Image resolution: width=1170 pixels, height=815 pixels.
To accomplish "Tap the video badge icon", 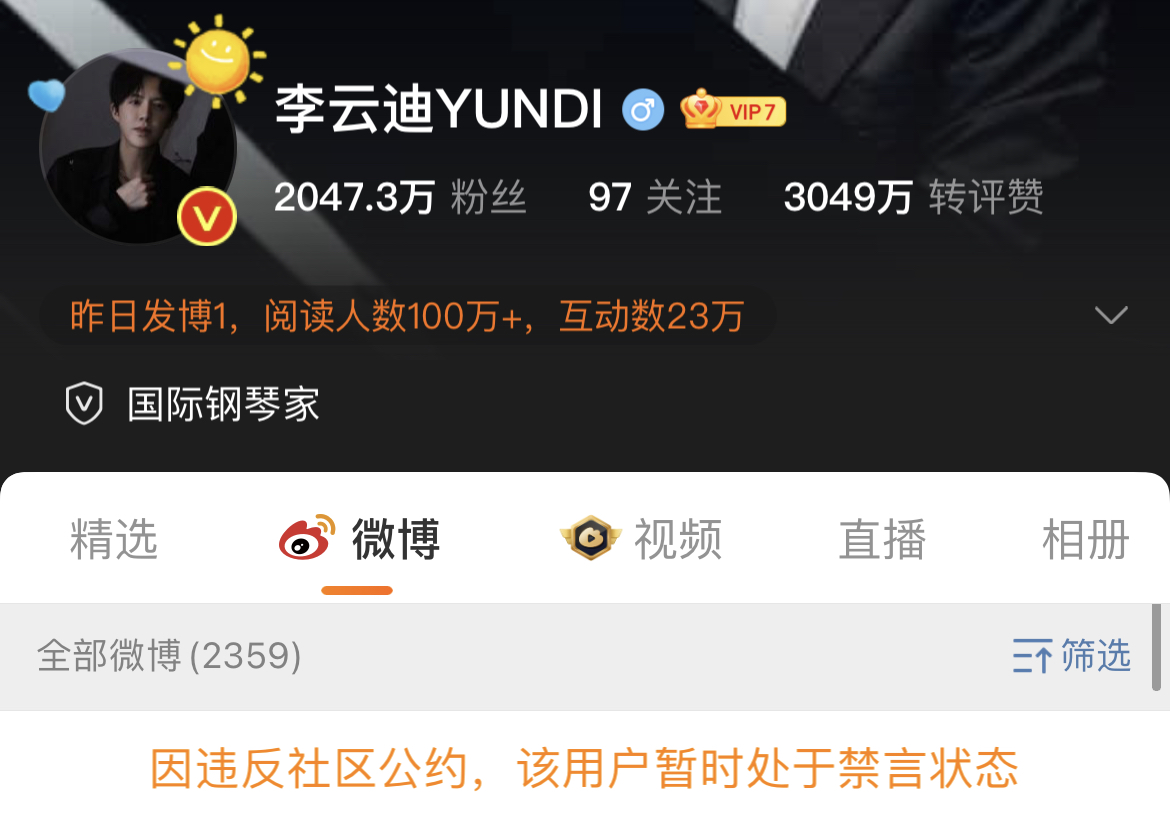I will pyautogui.click(x=590, y=538).
